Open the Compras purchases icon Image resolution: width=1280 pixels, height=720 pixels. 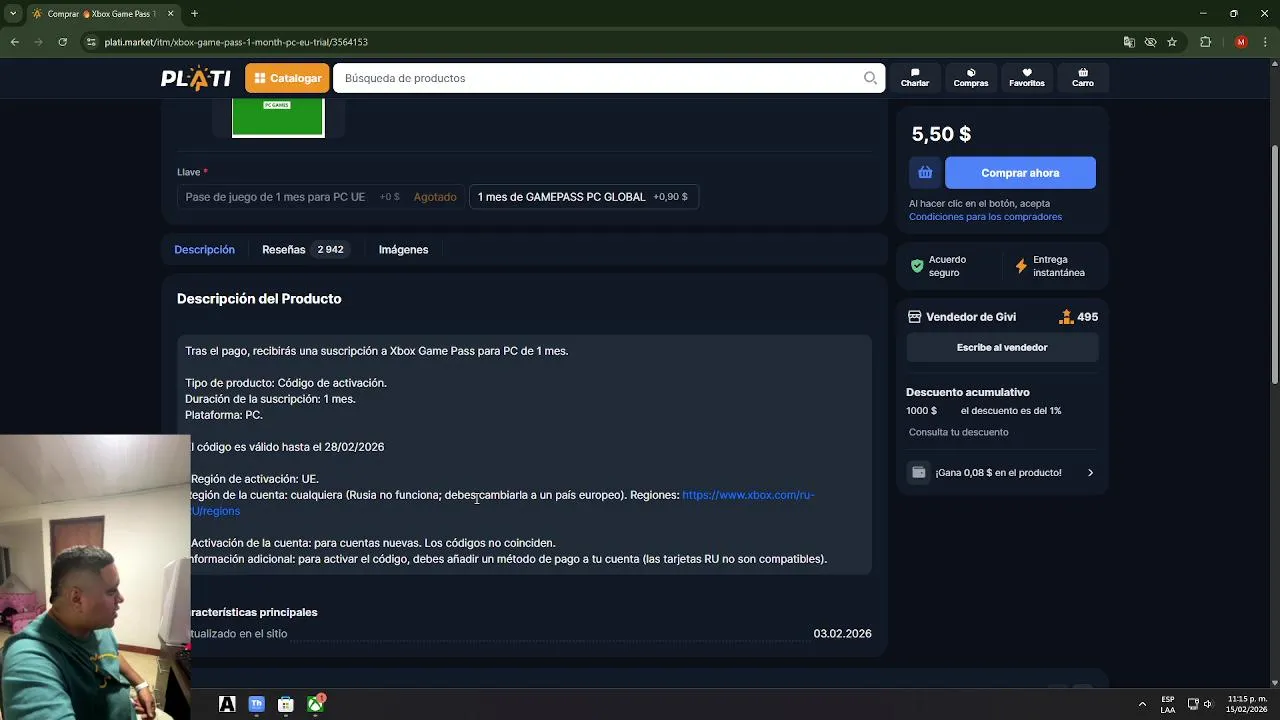coord(971,78)
